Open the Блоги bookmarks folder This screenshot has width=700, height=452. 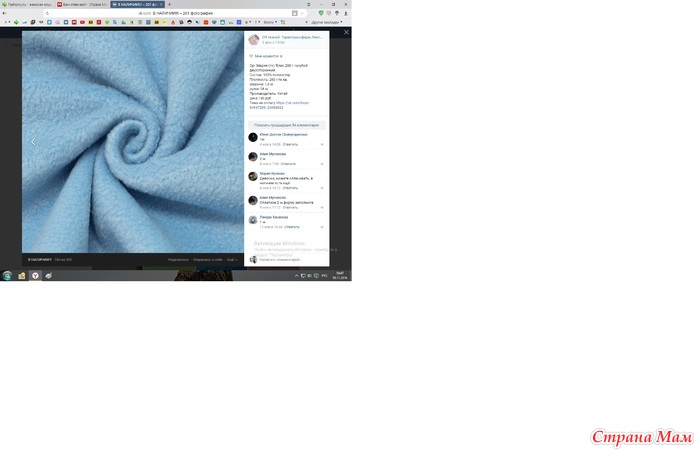pos(270,22)
